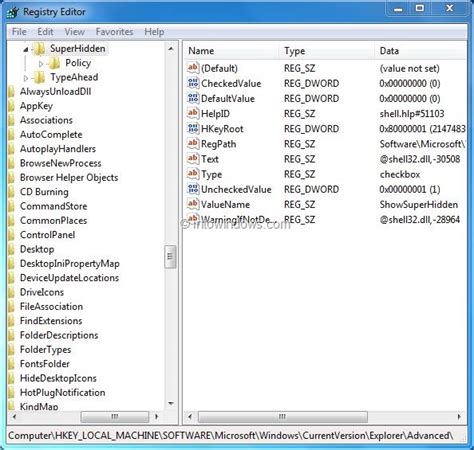
Task: Select the Desktop key
Action: (x=37, y=249)
